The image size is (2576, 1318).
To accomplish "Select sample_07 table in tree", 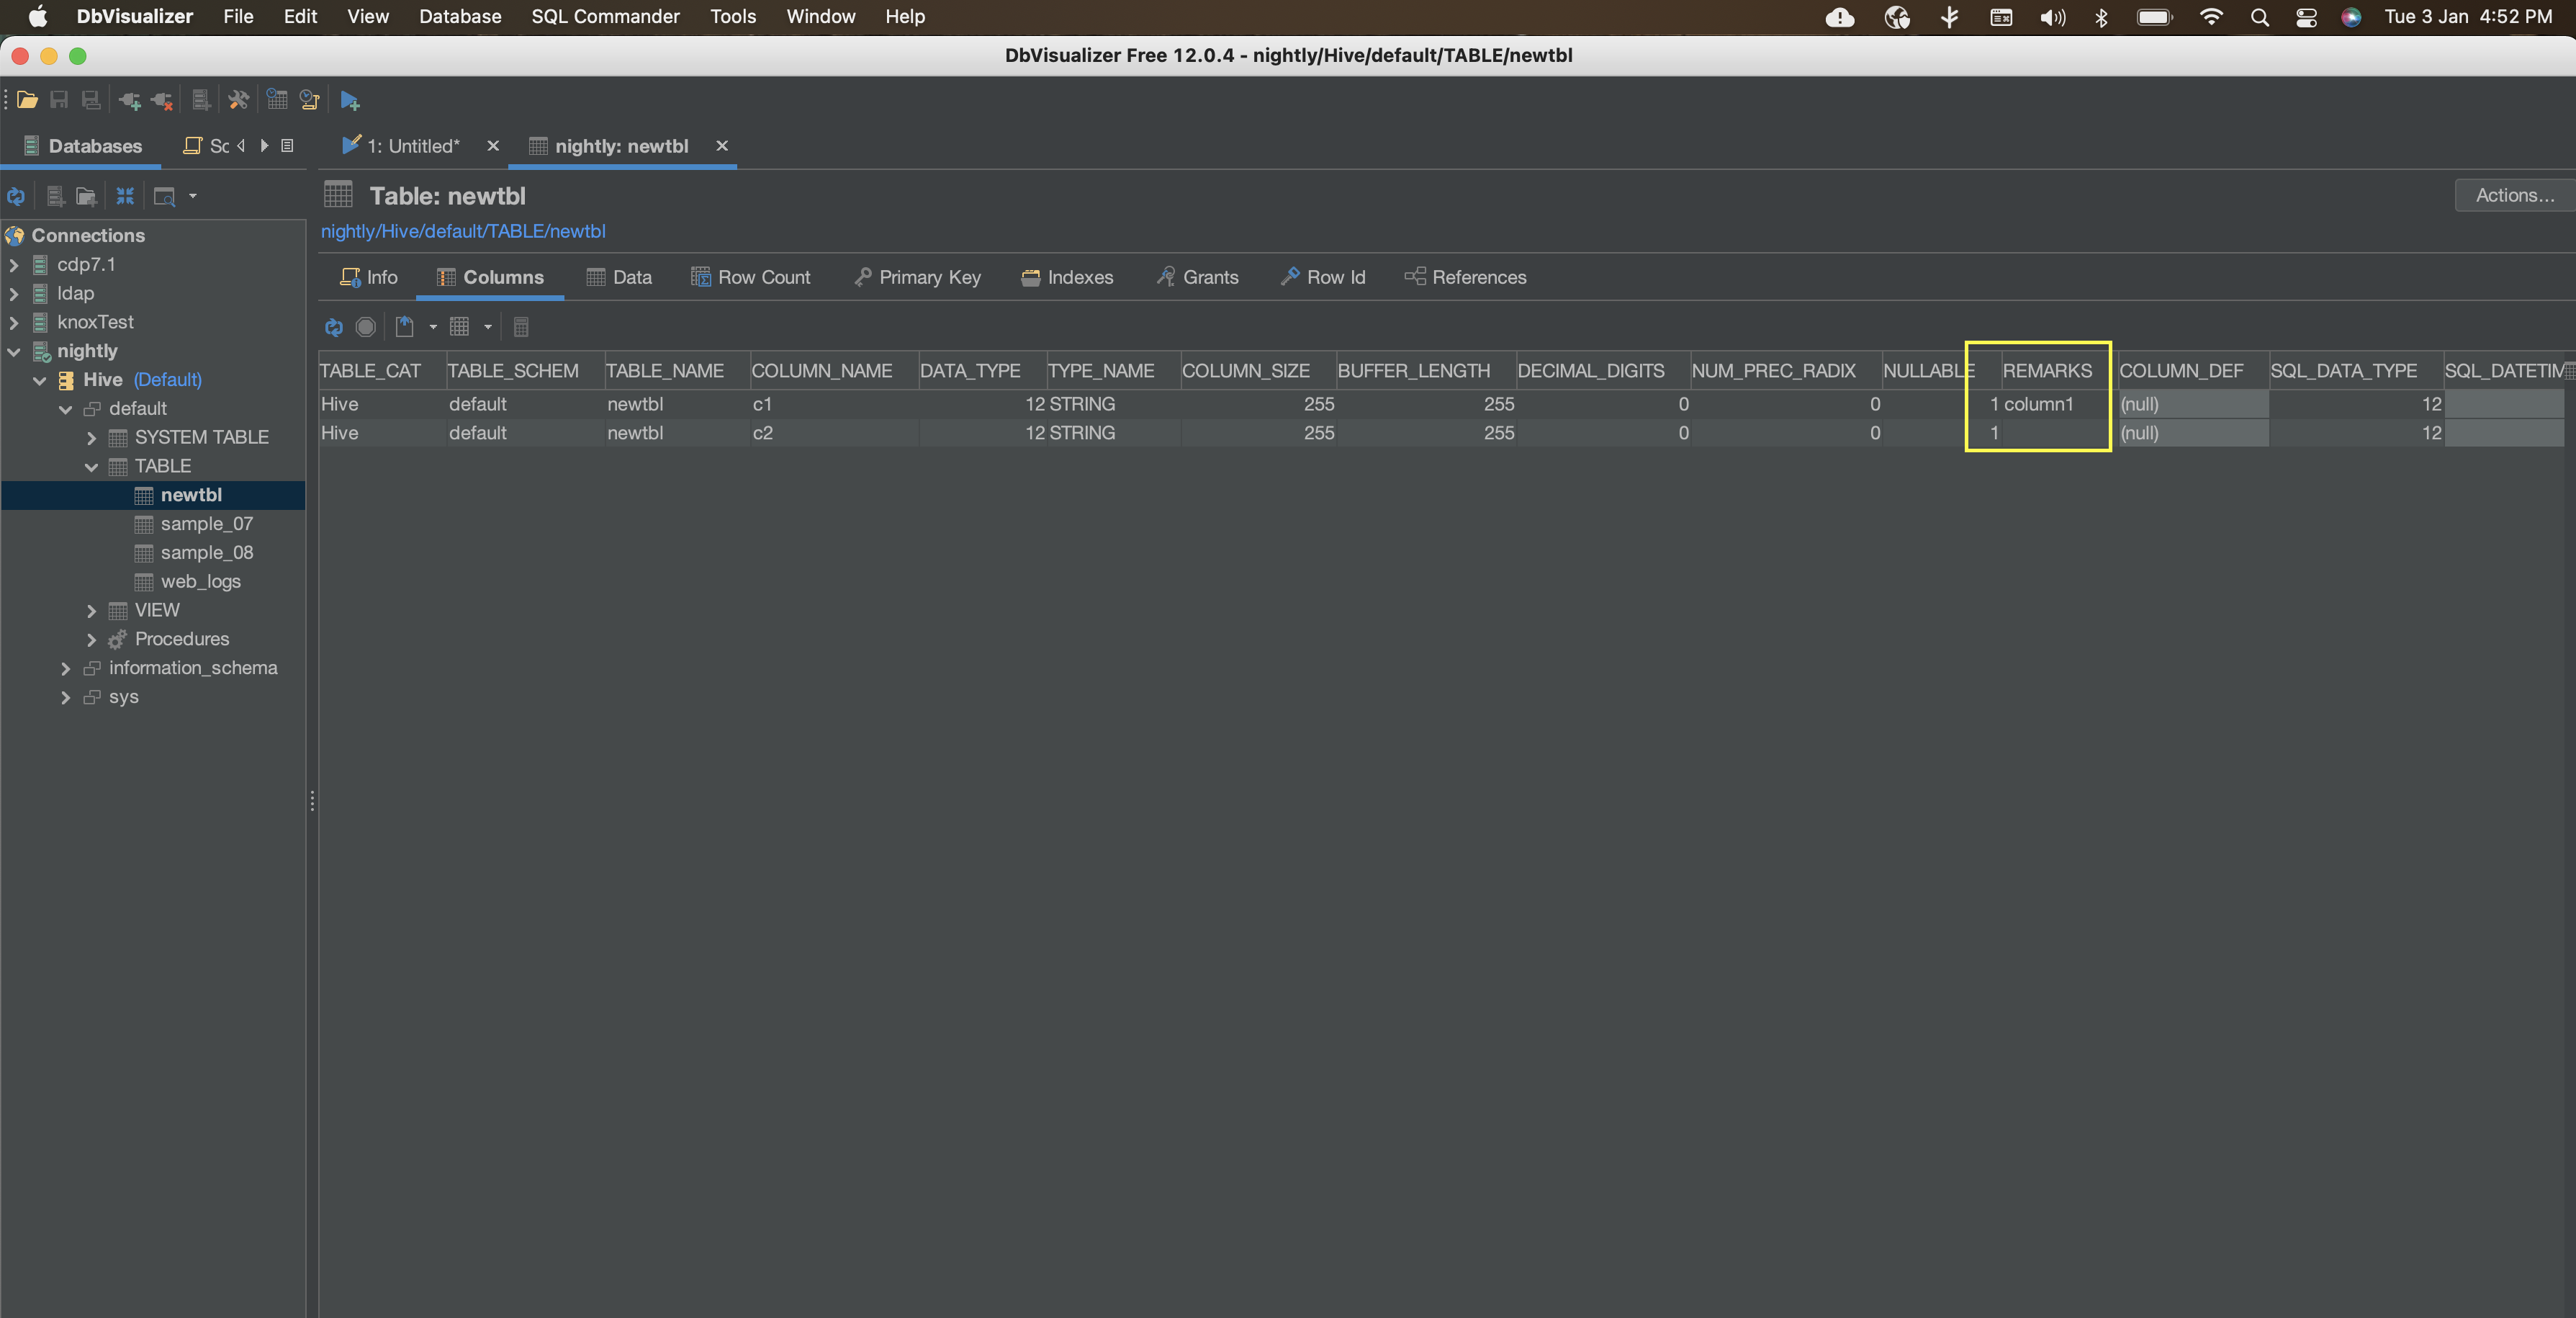I will (x=206, y=524).
